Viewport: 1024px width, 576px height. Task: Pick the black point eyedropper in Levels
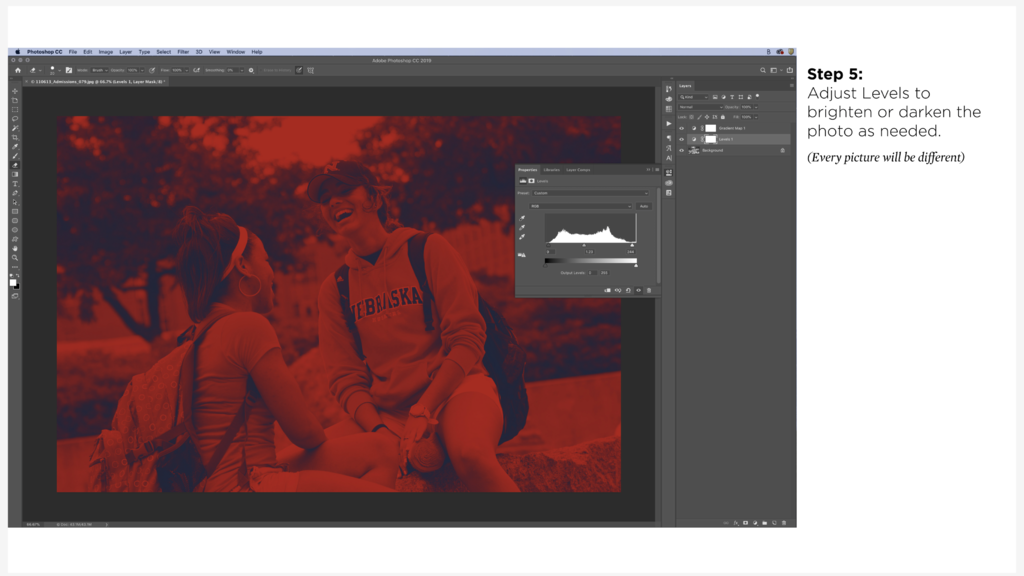click(522, 218)
